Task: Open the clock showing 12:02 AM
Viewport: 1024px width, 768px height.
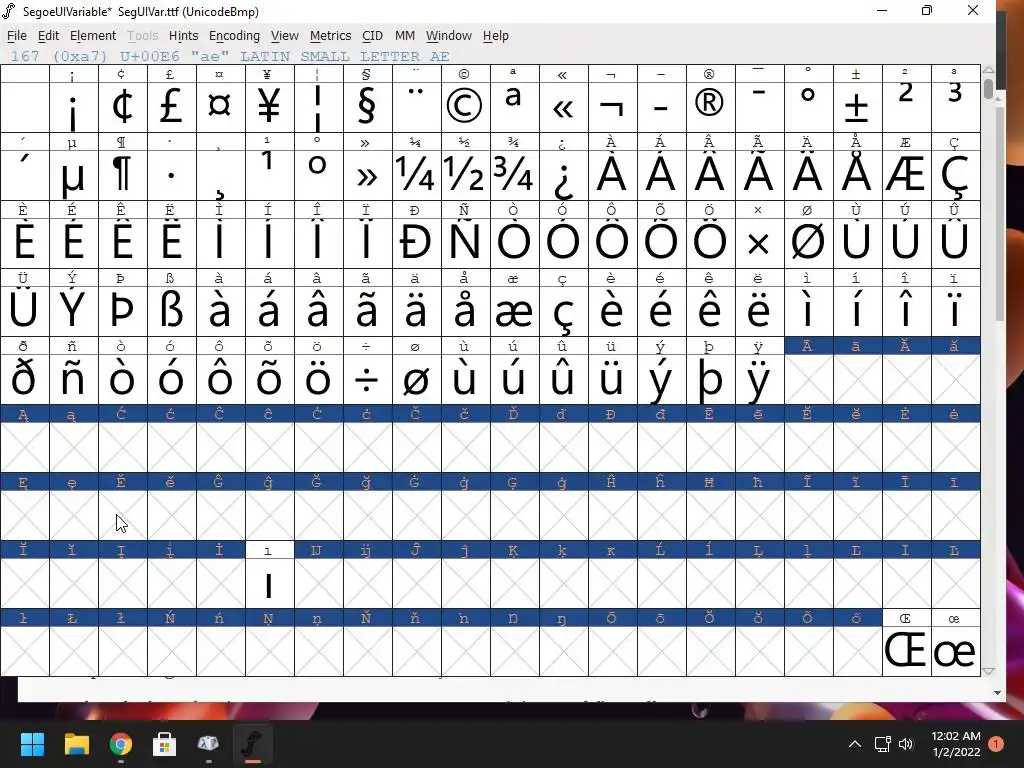Action: click(x=955, y=744)
